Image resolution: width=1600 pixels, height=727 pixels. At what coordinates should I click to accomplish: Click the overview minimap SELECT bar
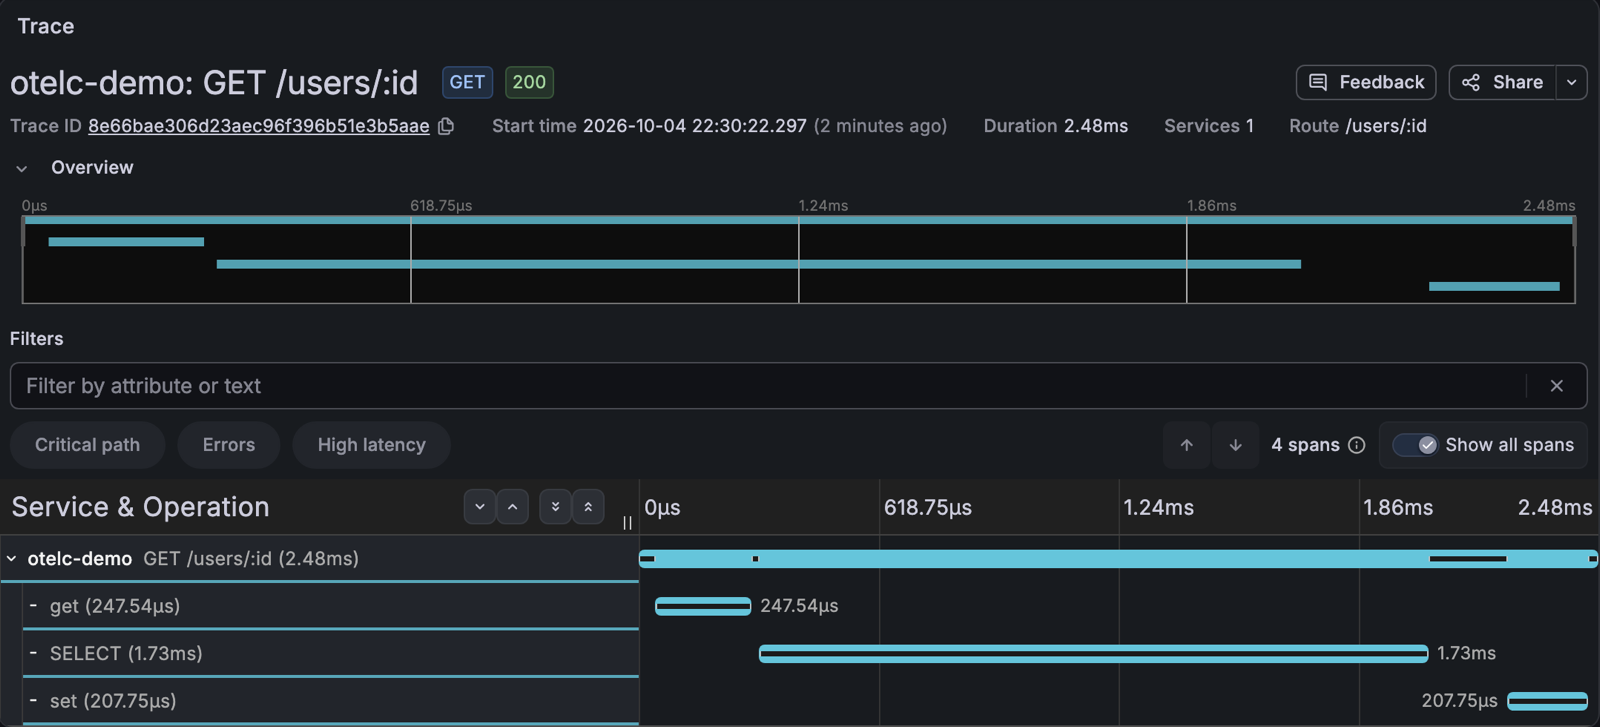click(x=759, y=264)
